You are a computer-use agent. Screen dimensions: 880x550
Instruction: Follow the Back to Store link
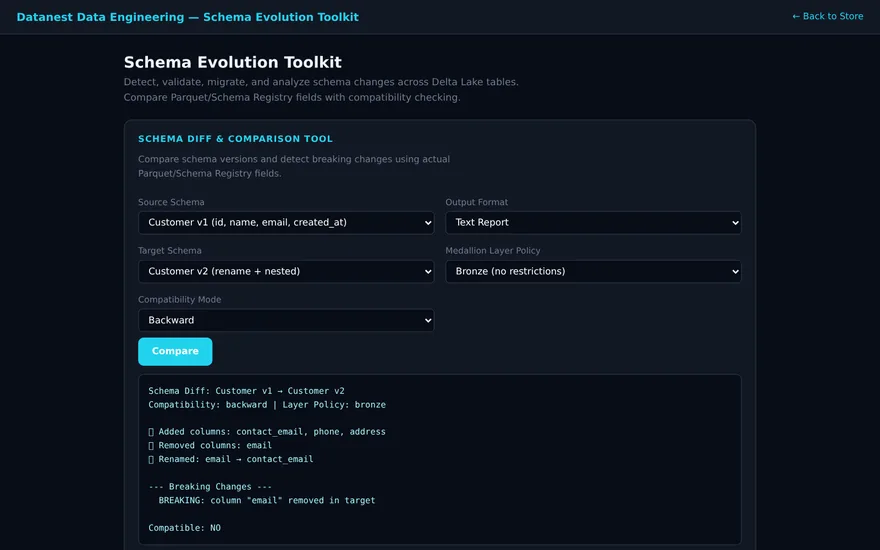pos(827,16)
